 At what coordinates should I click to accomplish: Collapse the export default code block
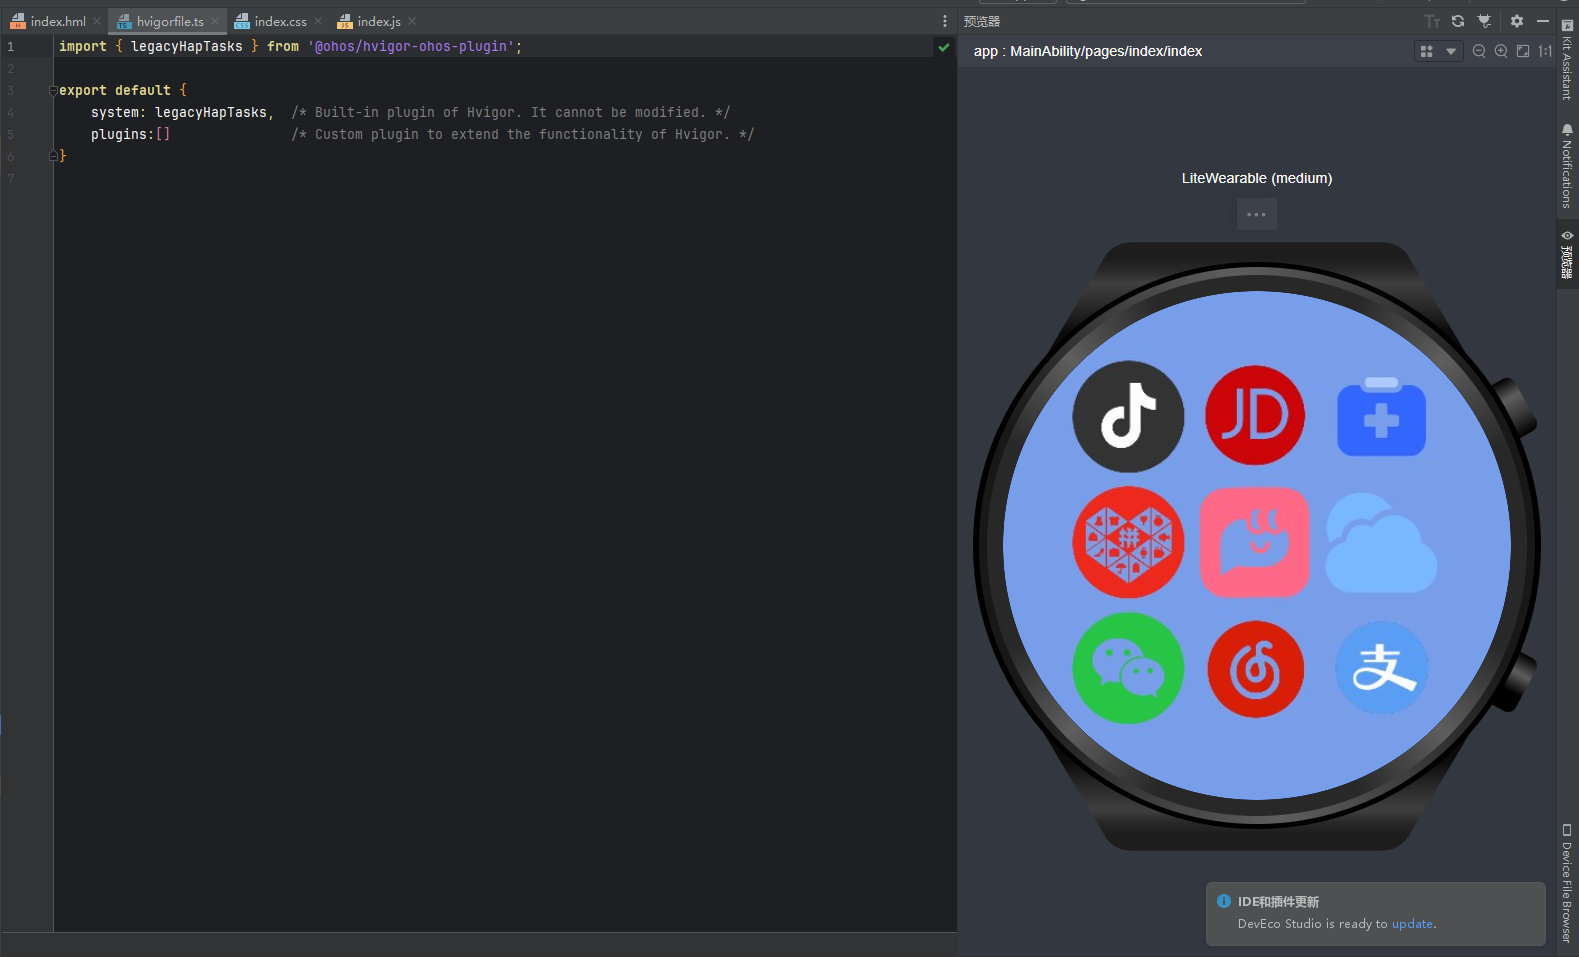pyautogui.click(x=53, y=91)
